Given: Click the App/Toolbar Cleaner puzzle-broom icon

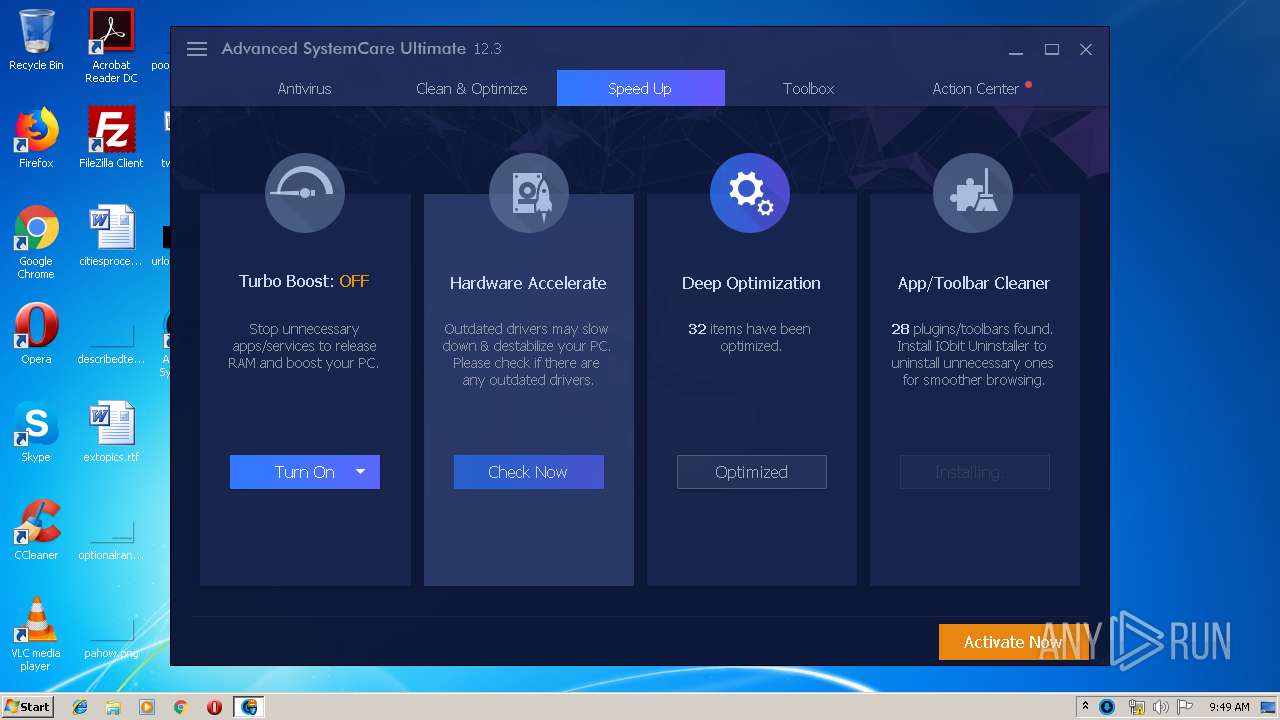Looking at the screenshot, I should tap(973, 193).
